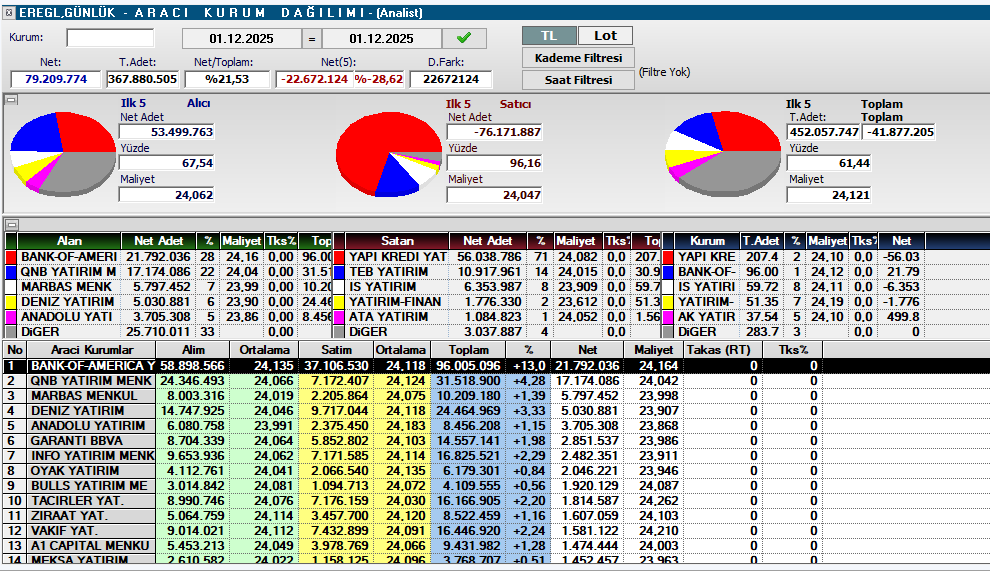990x571 pixels.
Task: Switch the view to TL
Action: click(549, 35)
